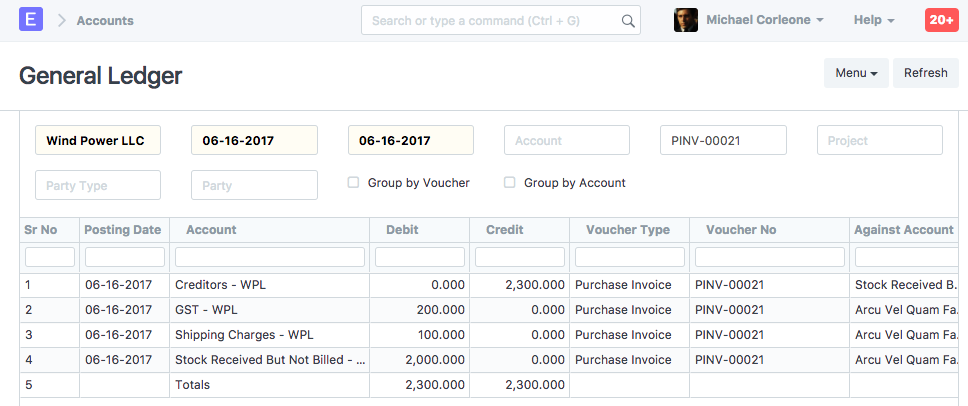Expand the Michael Corleone user dropdown
This screenshot has height=406, width=968.
(765, 20)
